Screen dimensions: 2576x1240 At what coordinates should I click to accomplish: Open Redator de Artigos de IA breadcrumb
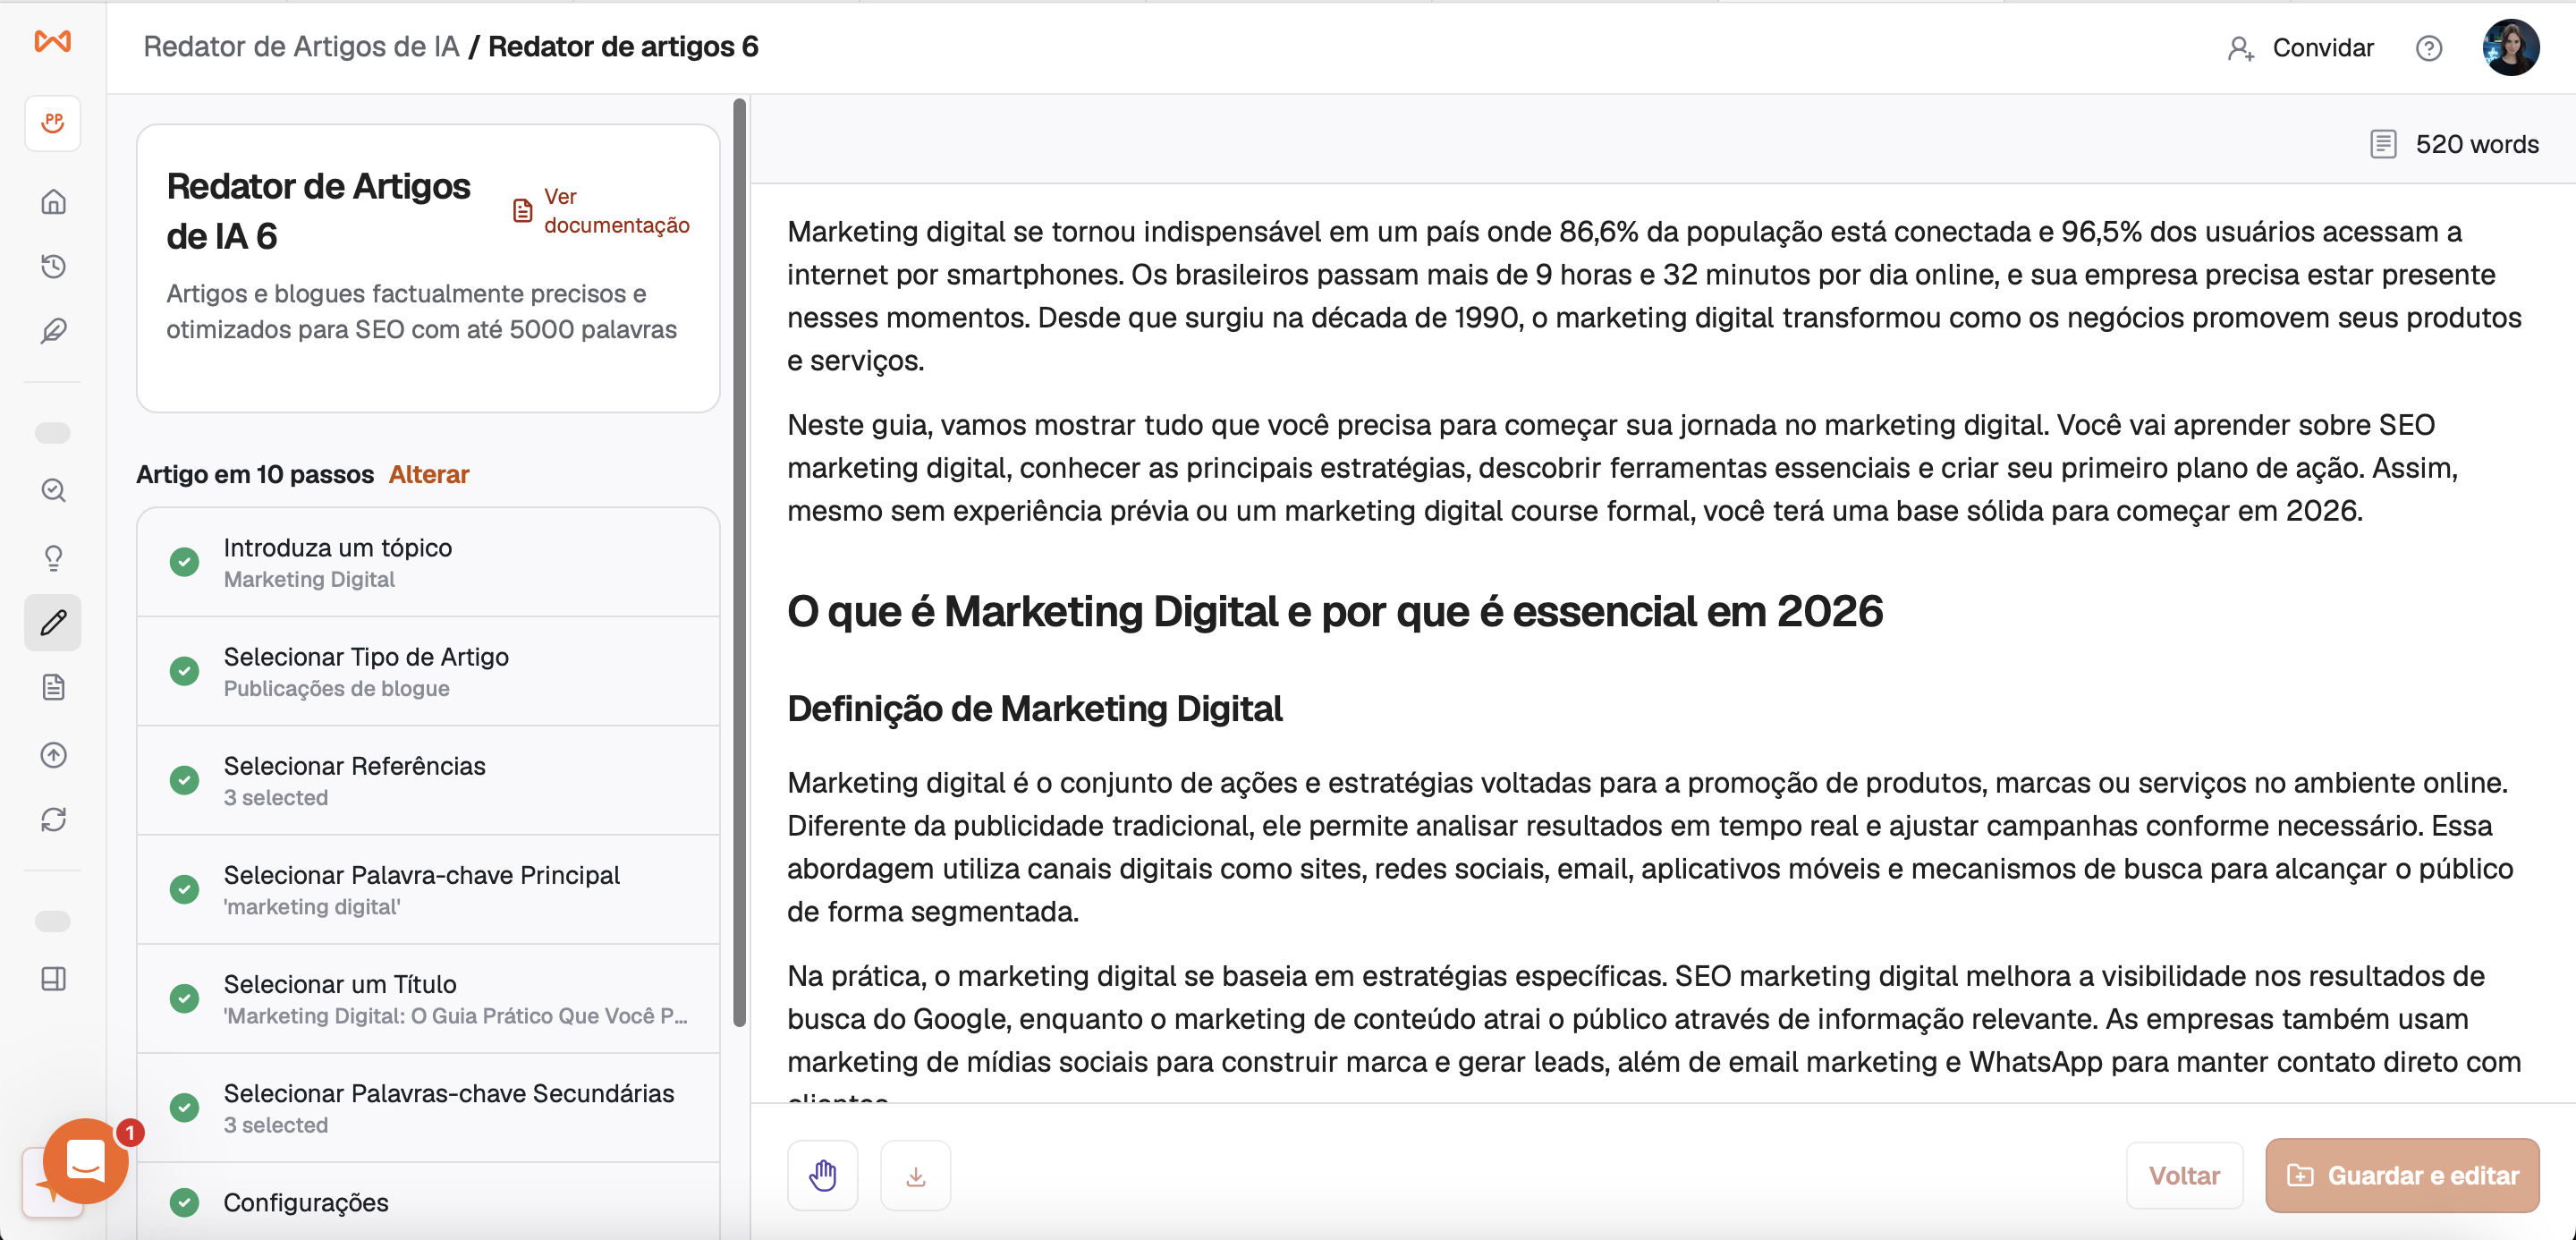[301, 47]
